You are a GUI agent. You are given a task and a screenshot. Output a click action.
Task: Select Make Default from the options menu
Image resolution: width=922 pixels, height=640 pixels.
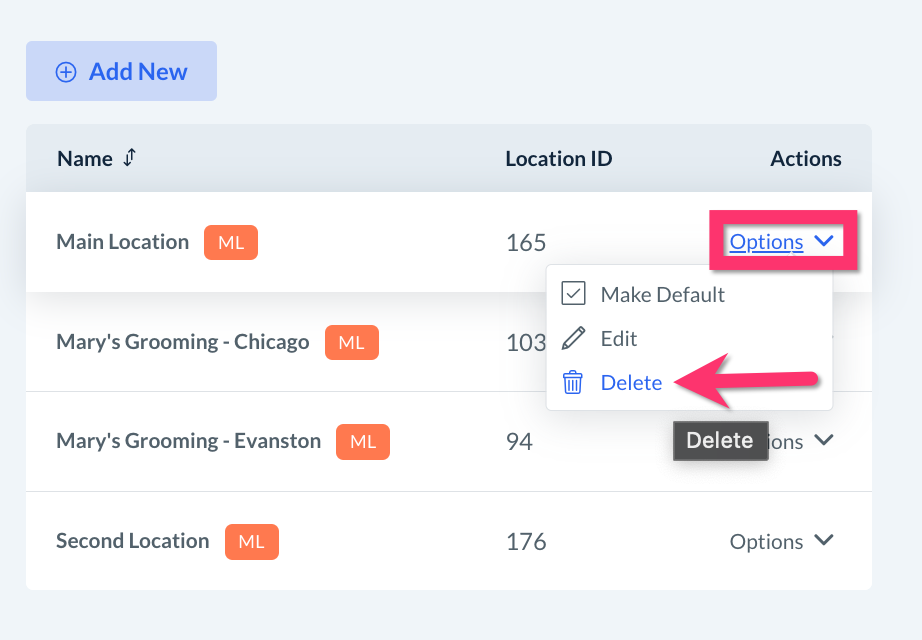click(x=662, y=294)
